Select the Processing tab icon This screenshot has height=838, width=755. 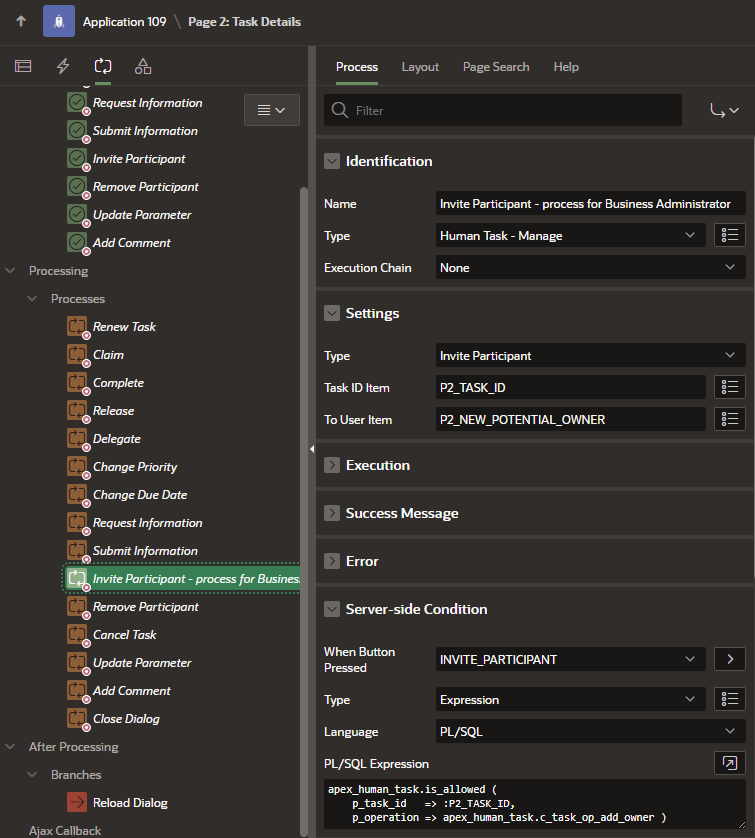pyautogui.click(x=103, y=66)
